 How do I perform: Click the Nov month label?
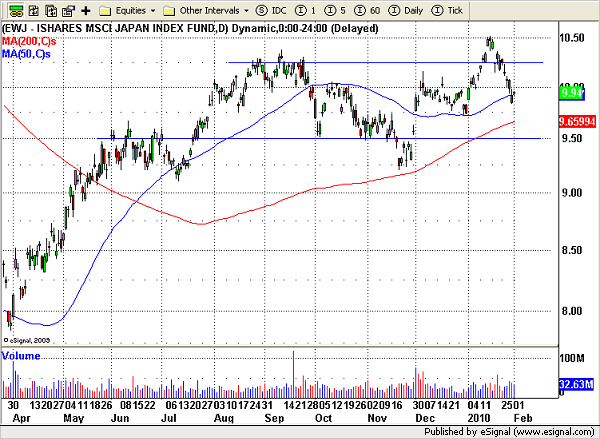click(x=377, y=418)
